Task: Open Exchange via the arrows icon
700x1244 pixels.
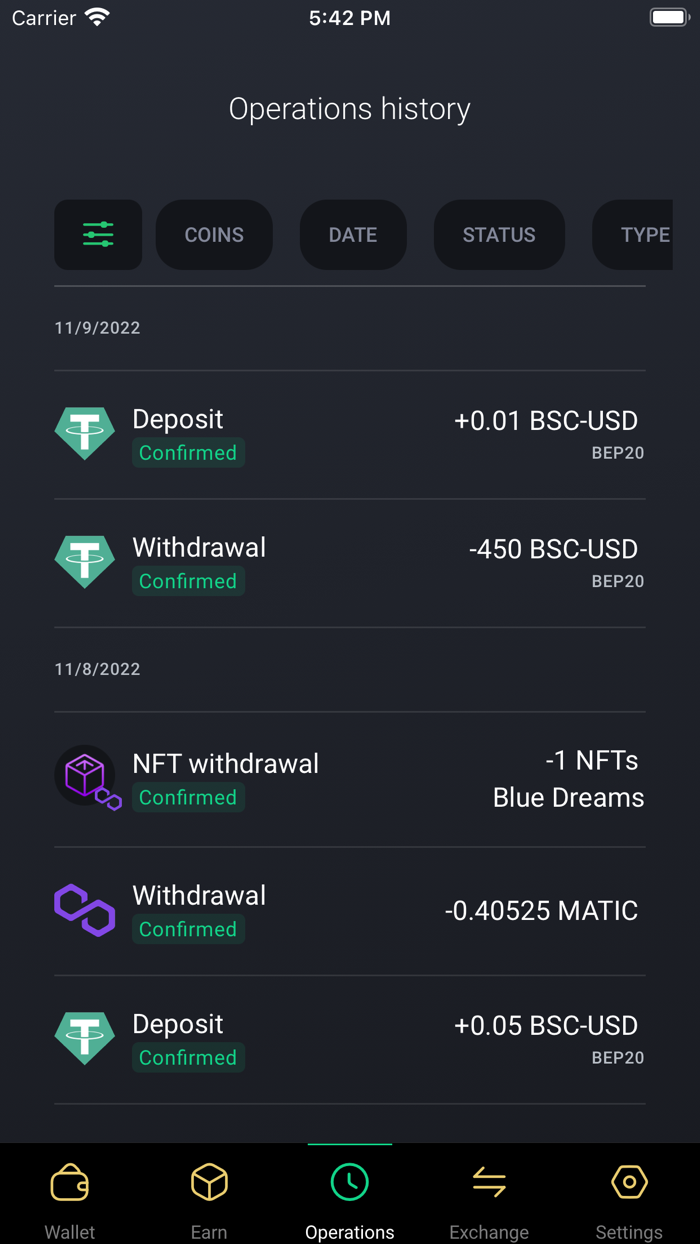Action: coord(489,1181)
